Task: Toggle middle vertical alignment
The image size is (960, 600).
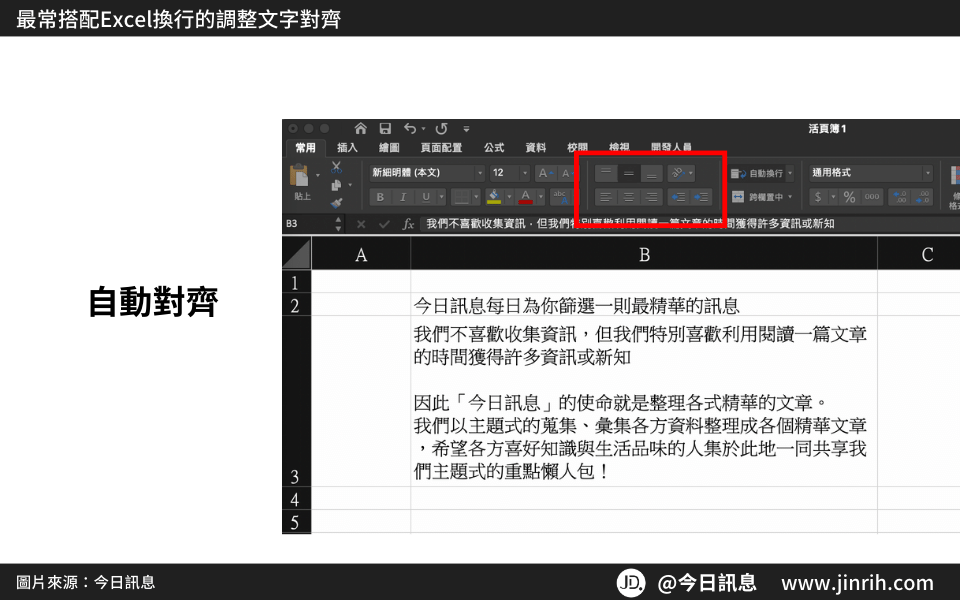Action: tap(629, 173)
